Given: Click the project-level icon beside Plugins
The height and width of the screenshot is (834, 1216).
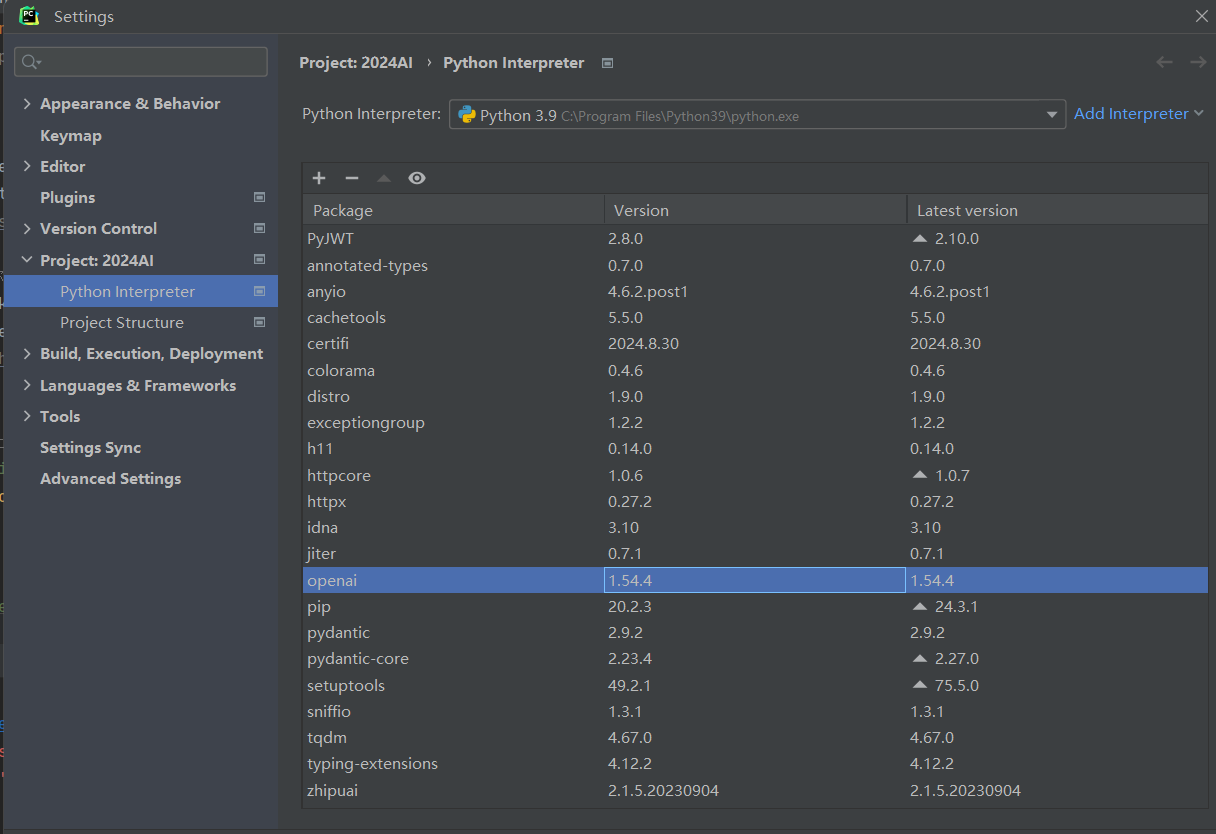Looking at the screenshot, I should 260,198.
